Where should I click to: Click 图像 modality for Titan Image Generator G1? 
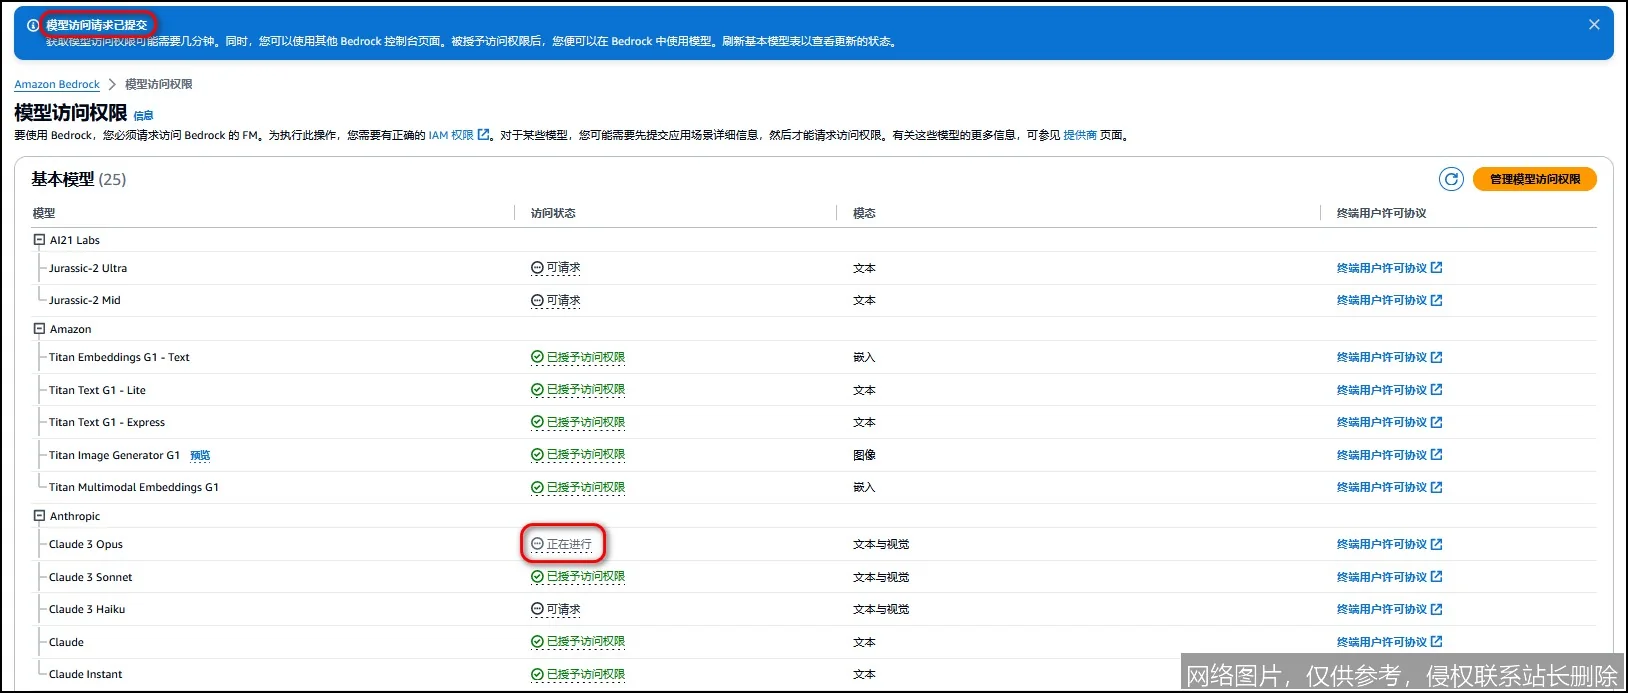(x=864, y=455)
